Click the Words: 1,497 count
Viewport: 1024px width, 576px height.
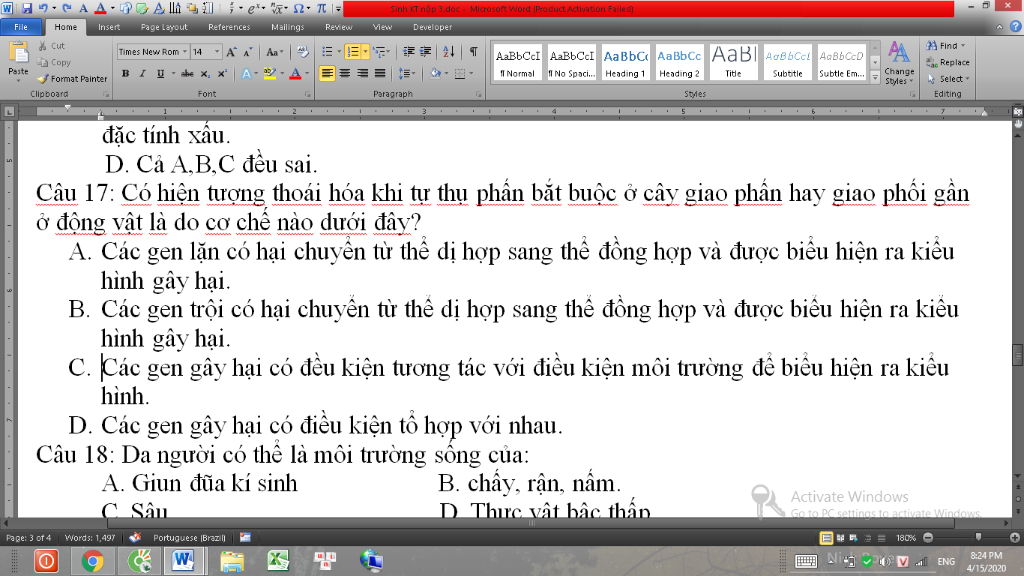(x=90, y=537)
